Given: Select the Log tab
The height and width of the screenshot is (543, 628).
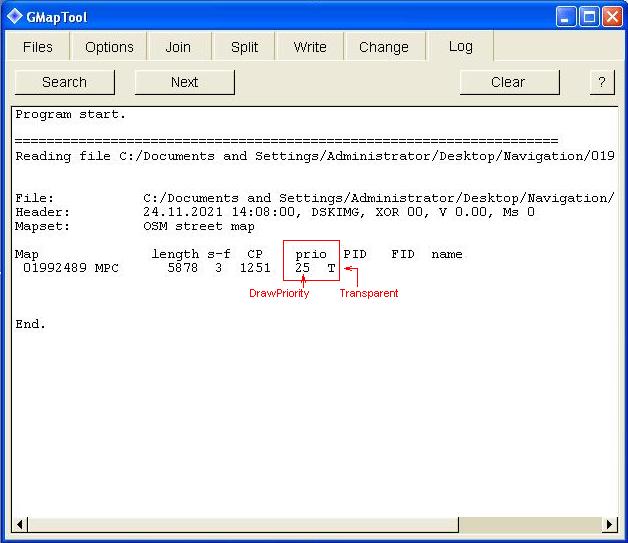Looking at the screenshot, I should pyautogui.click(x=460, y=46).
